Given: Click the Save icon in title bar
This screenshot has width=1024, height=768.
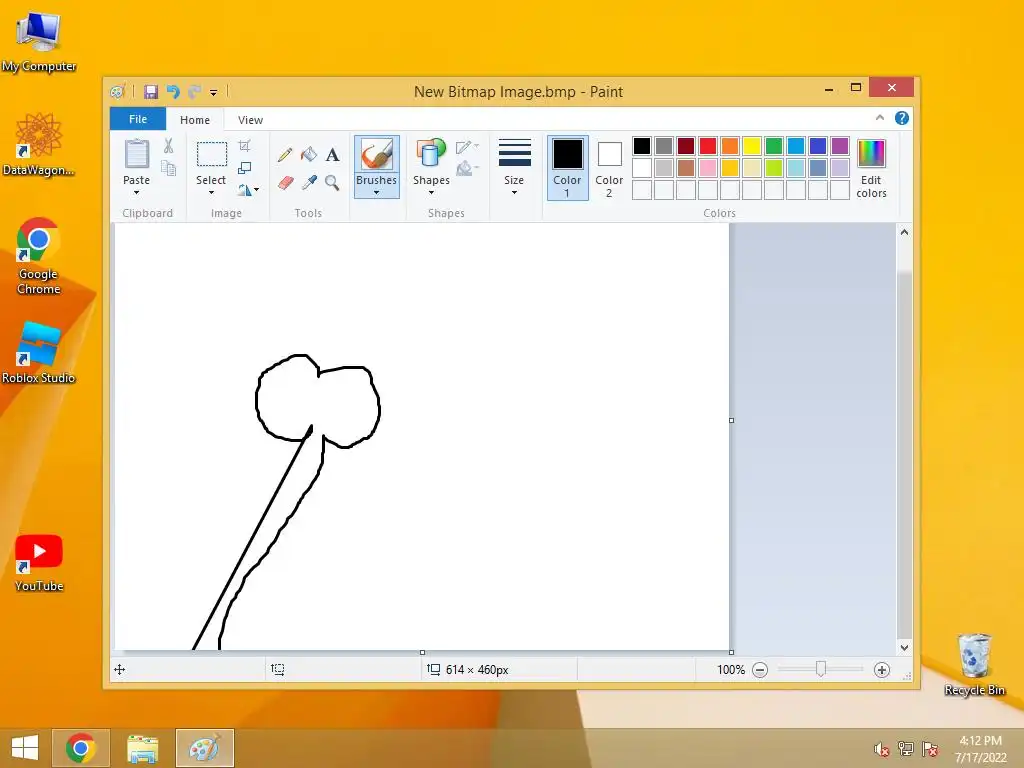Looking at the screenshot, I should [x=151, y=91].
